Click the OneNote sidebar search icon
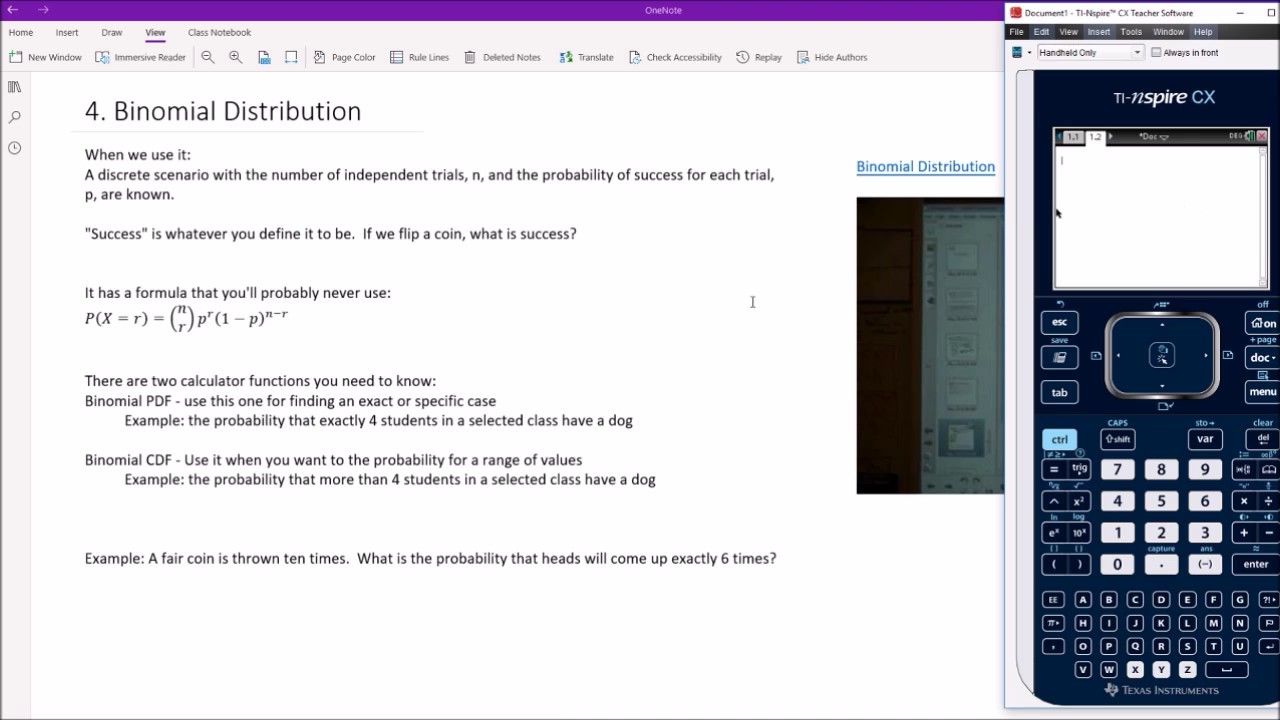This screenshot has width=1280, height=720. 14,117
